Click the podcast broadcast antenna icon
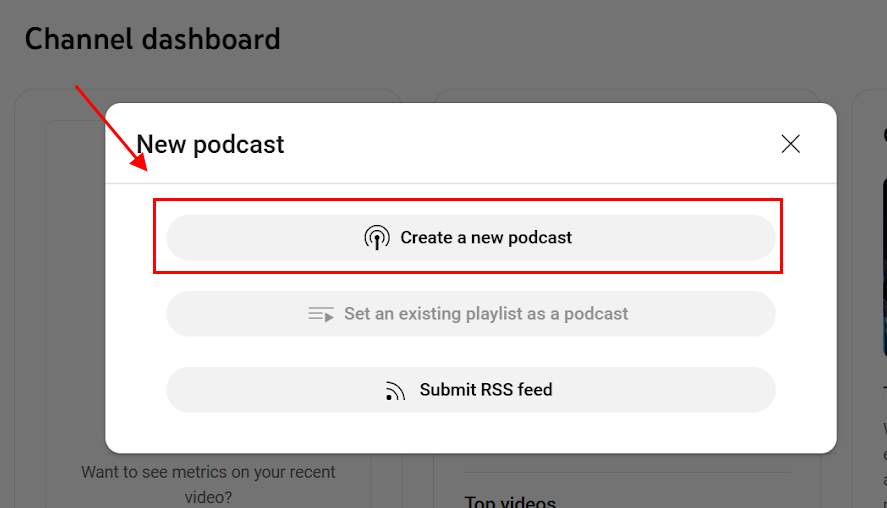Image resolution: width=887 pixels, height=508 pixels. point(377,238)
